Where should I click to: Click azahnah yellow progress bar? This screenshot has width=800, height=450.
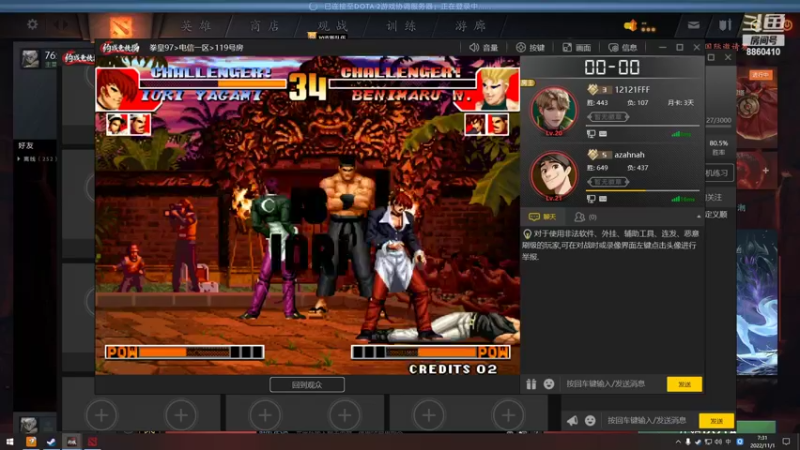pyautogui.click(x=642, y=190)
